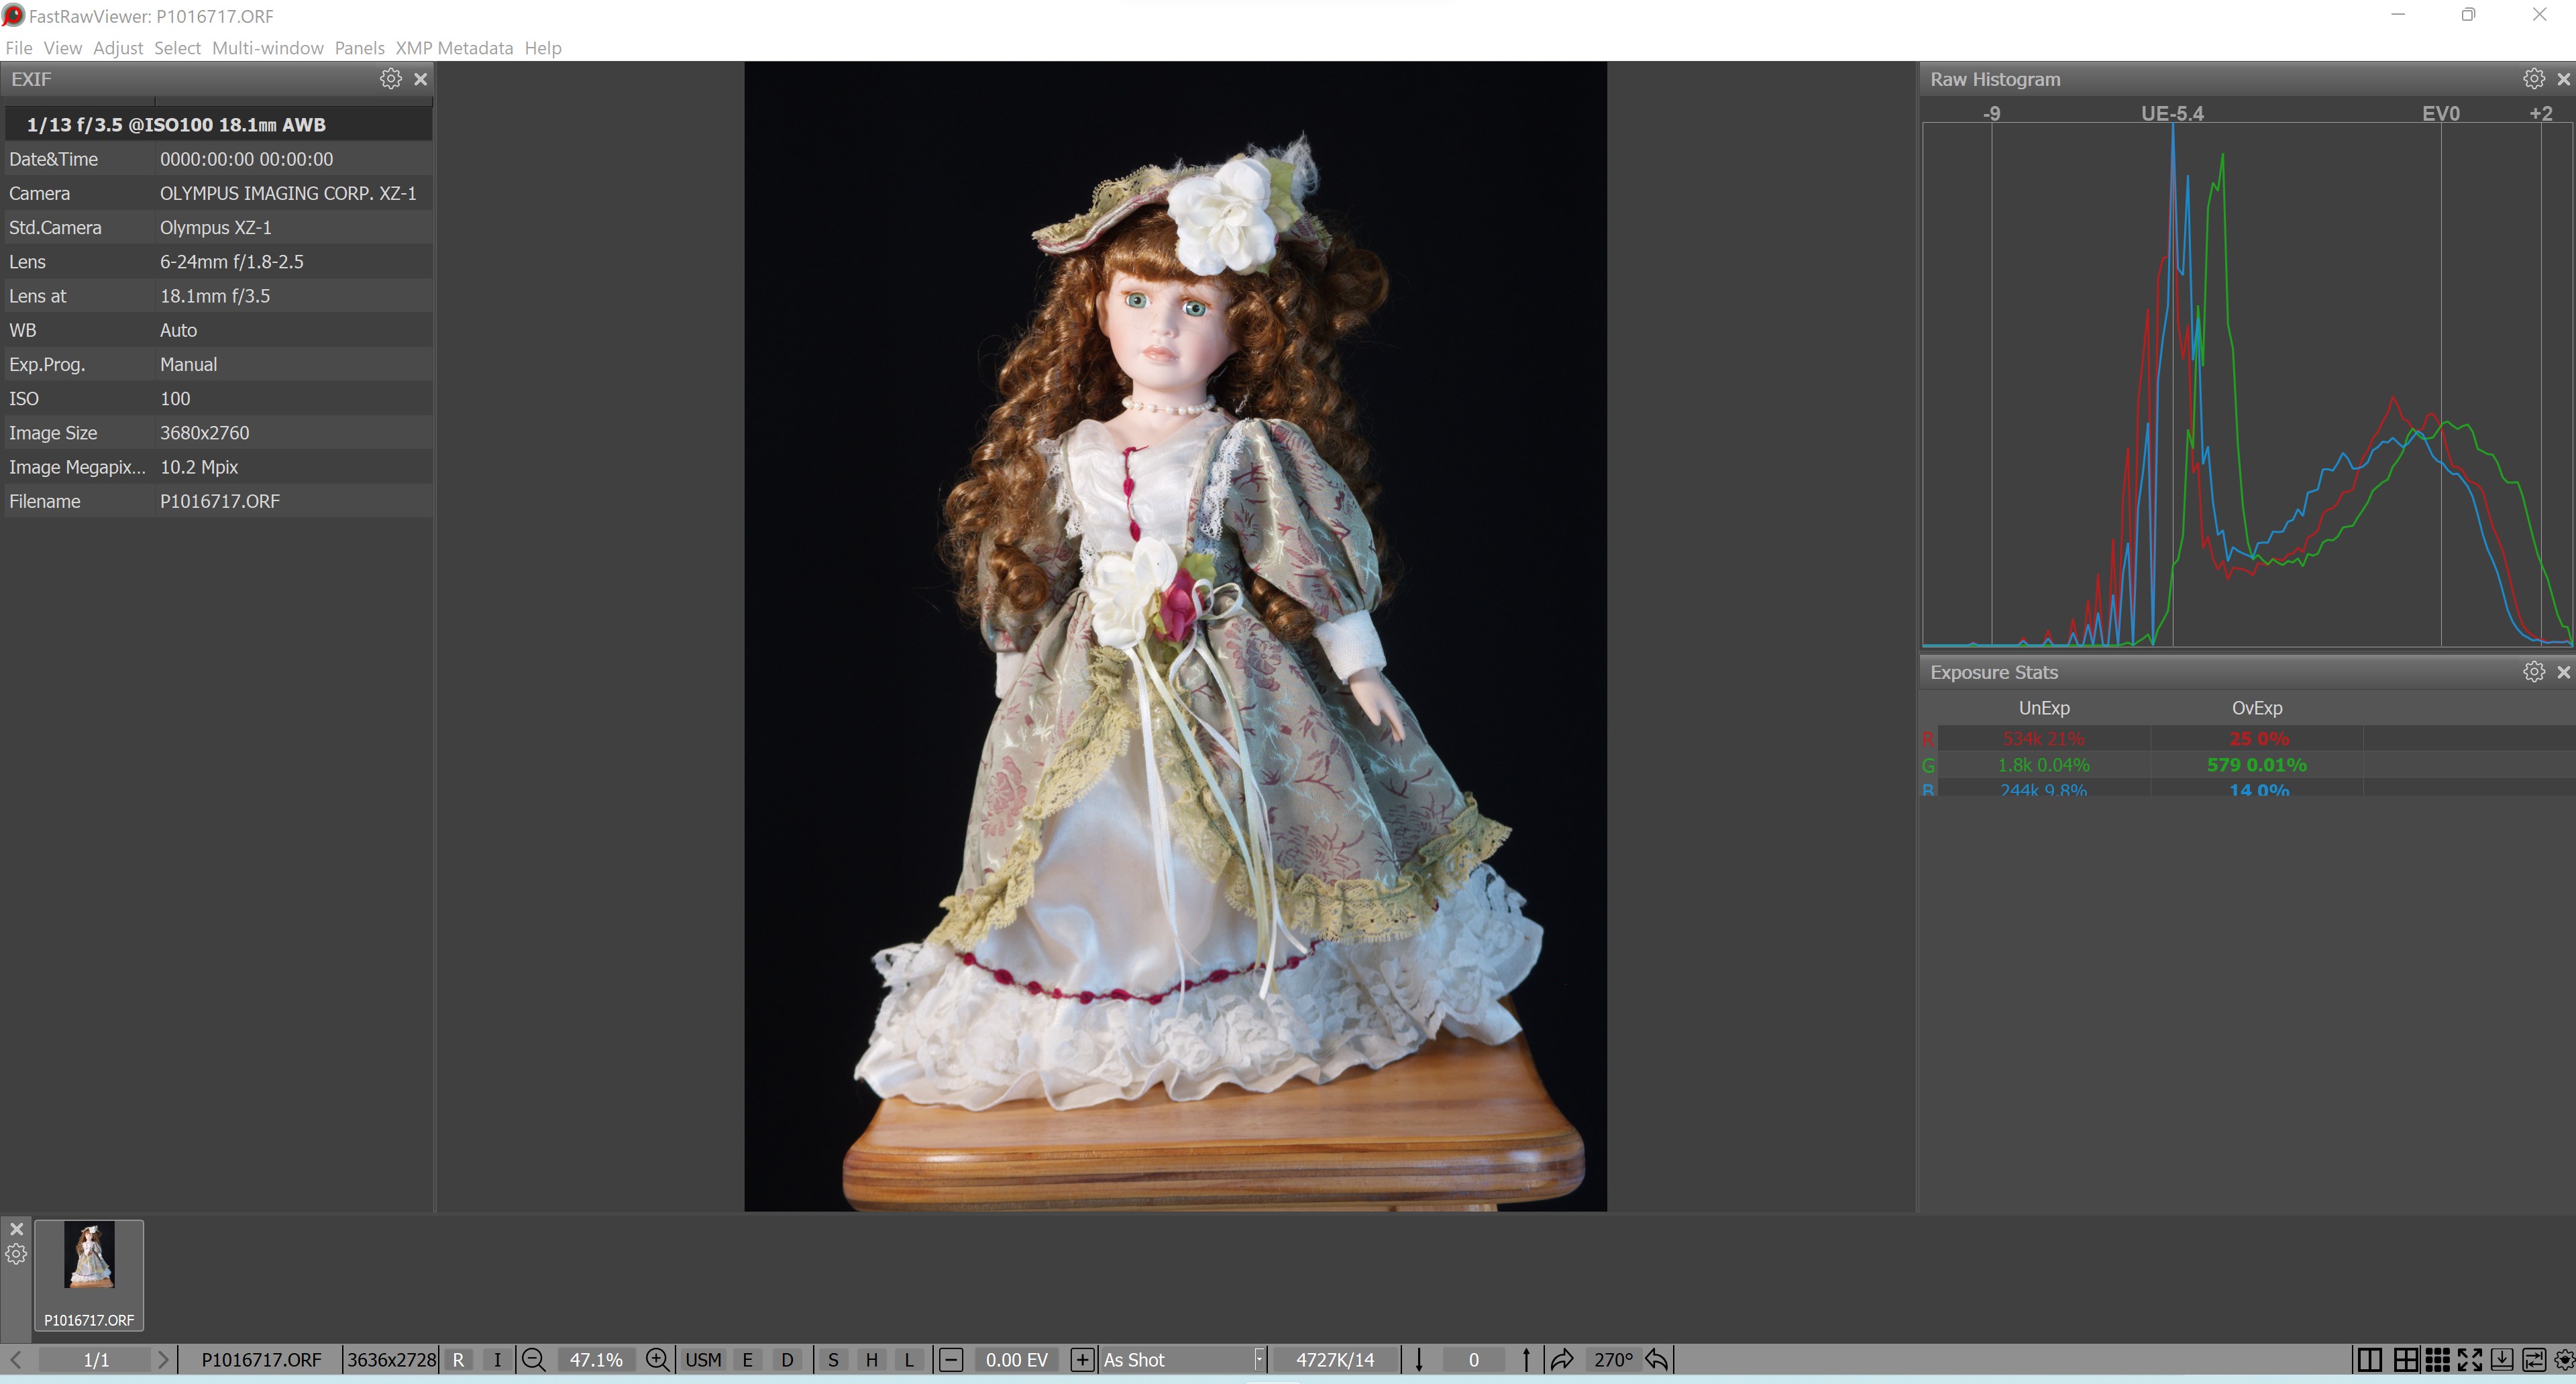This screenshot has width=2576, height=1384.
Task: Toggle highlight inspection H button
Action: pyautogui.click(x=871, y=1360)
